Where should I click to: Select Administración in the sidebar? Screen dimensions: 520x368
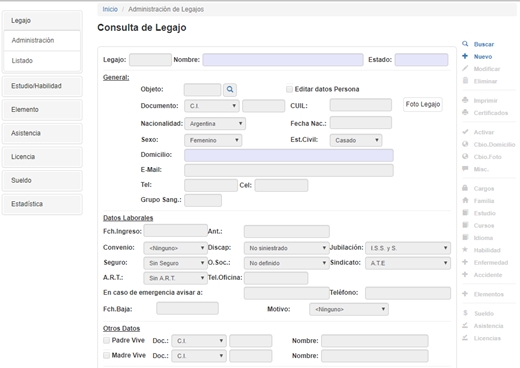click(x=42, y=40)
